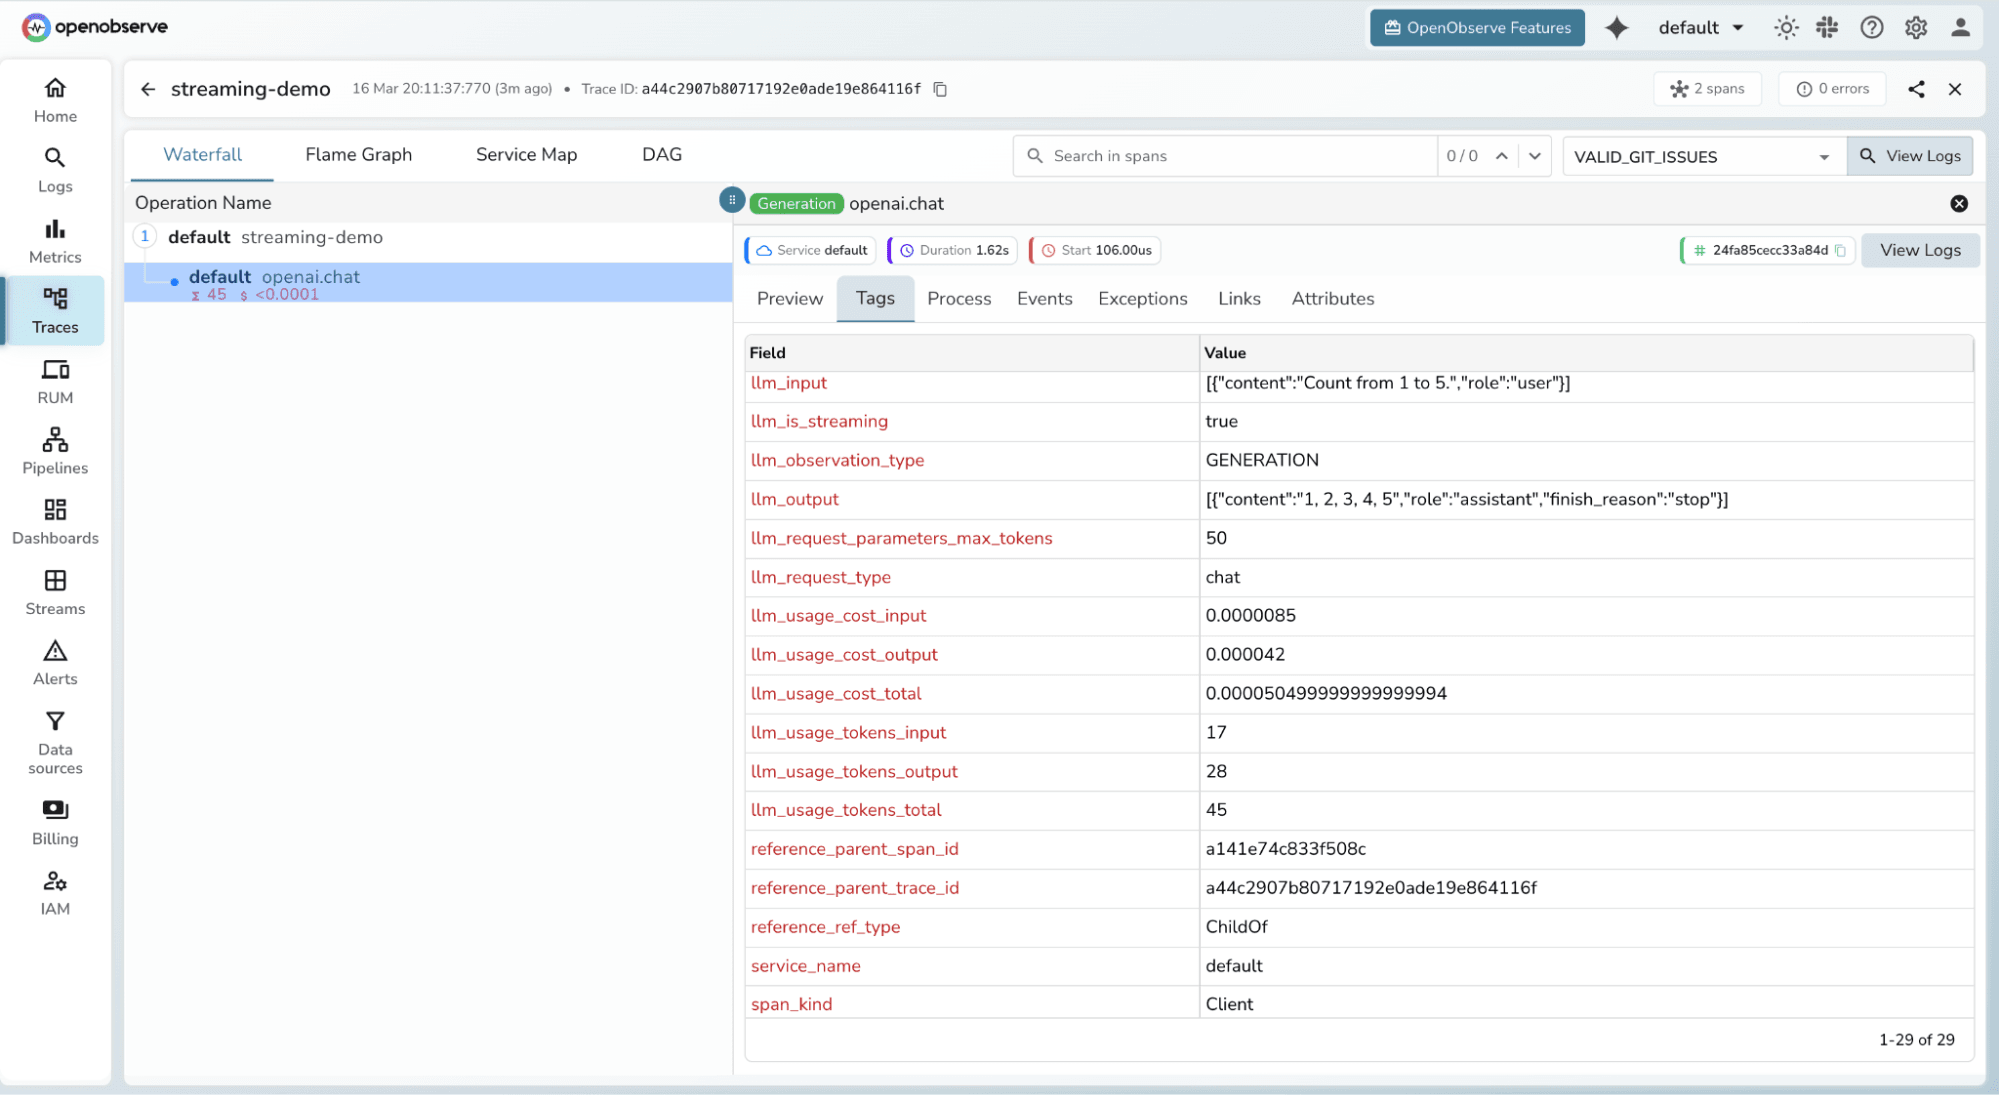Toggle light/dark theme mode
This screenshot has height=1096, width=1999.
[x=1786, y=27]
